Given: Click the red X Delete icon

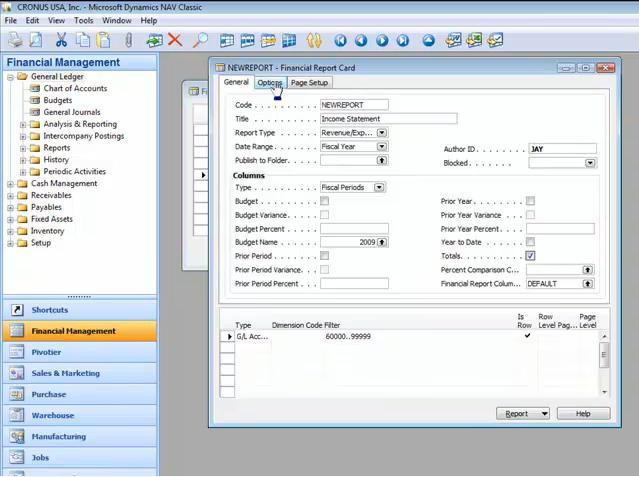Looking at the screenshot, I should [175, 40].
